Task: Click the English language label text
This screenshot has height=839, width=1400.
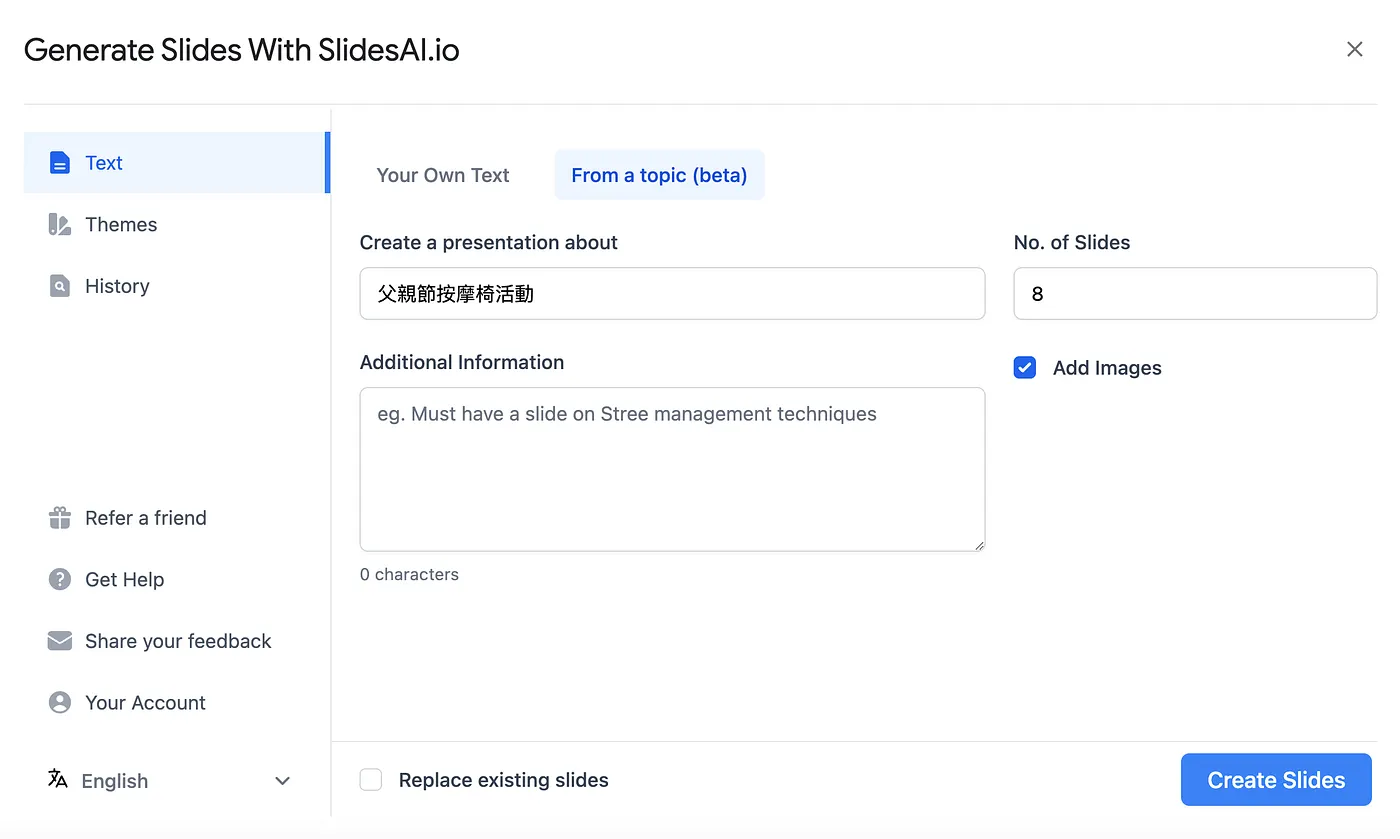Action: pyautogui.click(x=115, y=781)
